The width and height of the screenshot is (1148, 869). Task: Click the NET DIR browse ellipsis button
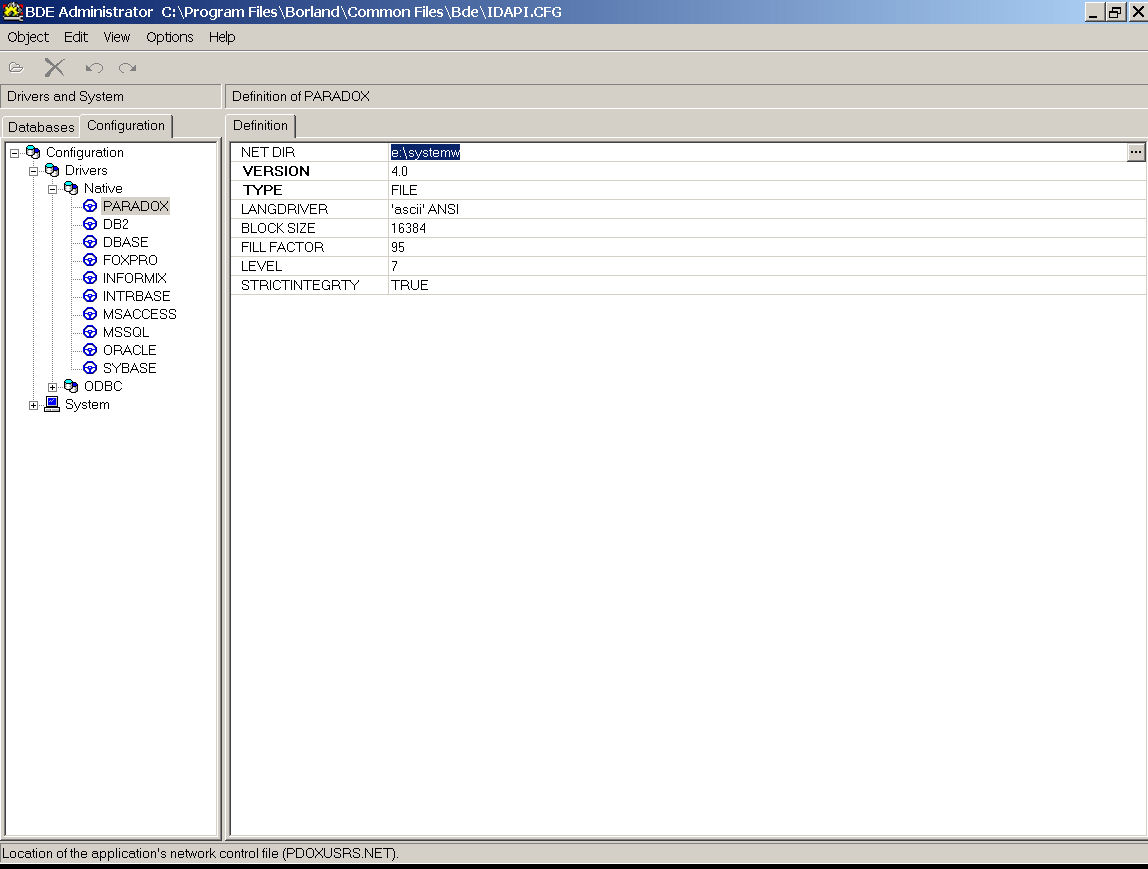1135,152
